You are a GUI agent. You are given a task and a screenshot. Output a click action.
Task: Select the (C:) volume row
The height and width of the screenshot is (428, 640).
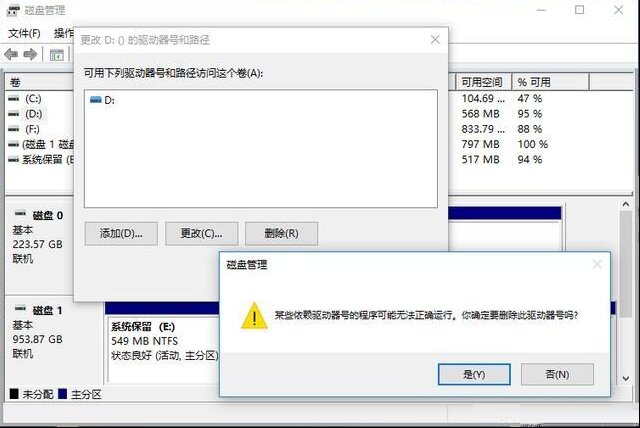click(40, 98)
